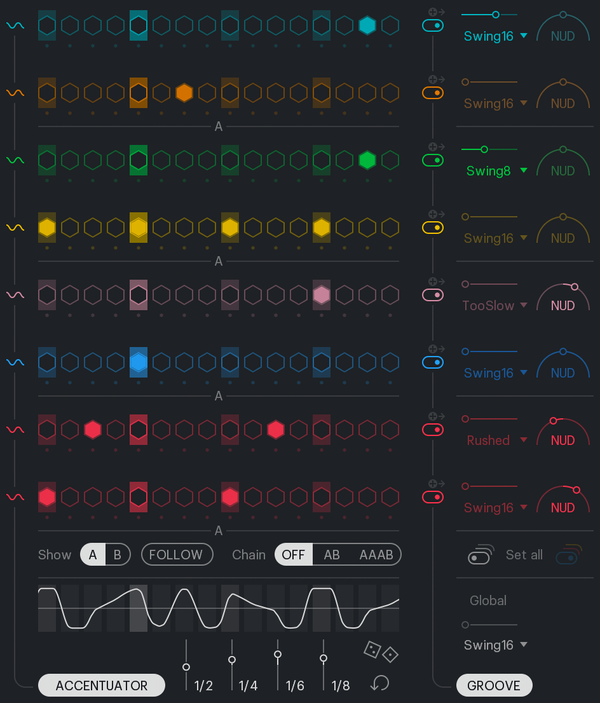The height and width of the screenshot is (703, 600).
Task: Click the 1/4 accent slider handle
Action: pos(232,660)
